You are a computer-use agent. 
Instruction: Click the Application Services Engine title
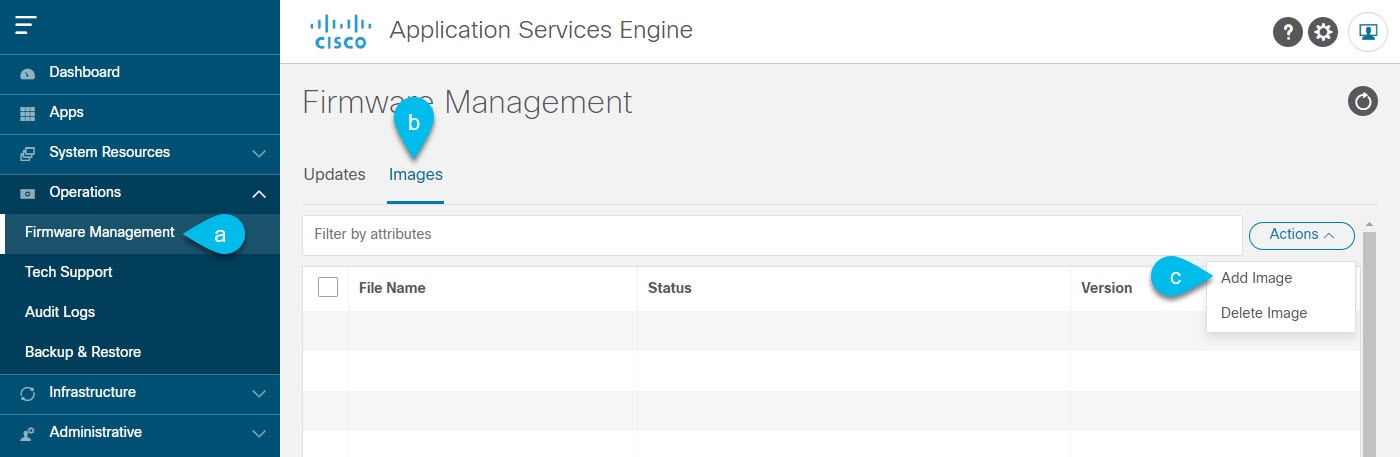pyautogui.click(x=541, y=30)
